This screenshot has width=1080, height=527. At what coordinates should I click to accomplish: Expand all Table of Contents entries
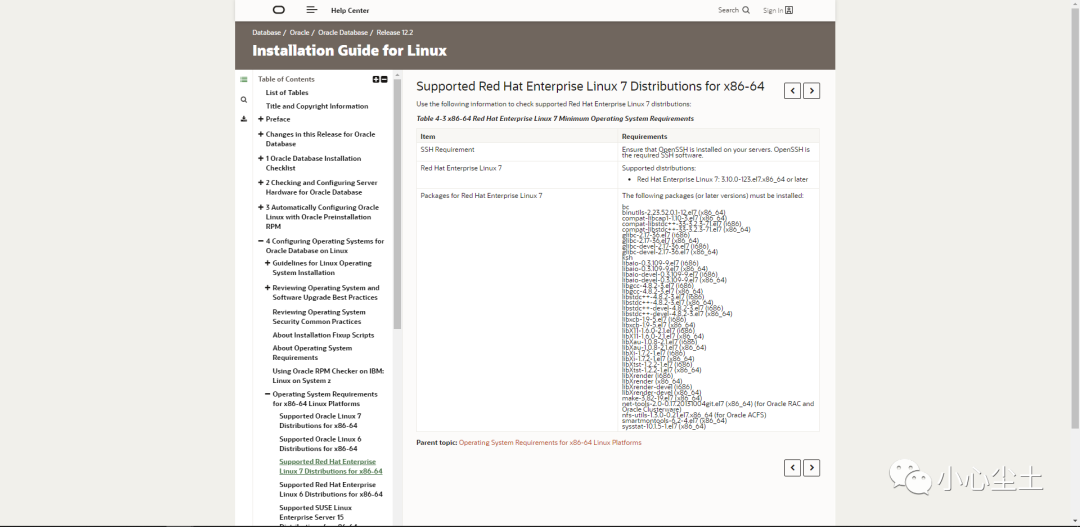(x=376, y=79)
